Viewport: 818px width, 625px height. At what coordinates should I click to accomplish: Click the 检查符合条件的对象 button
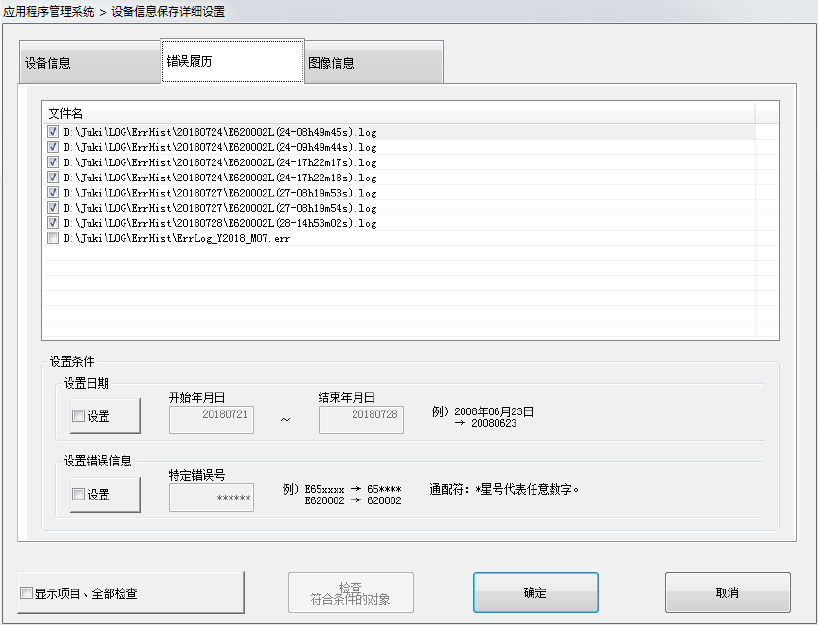coord(351,593)
